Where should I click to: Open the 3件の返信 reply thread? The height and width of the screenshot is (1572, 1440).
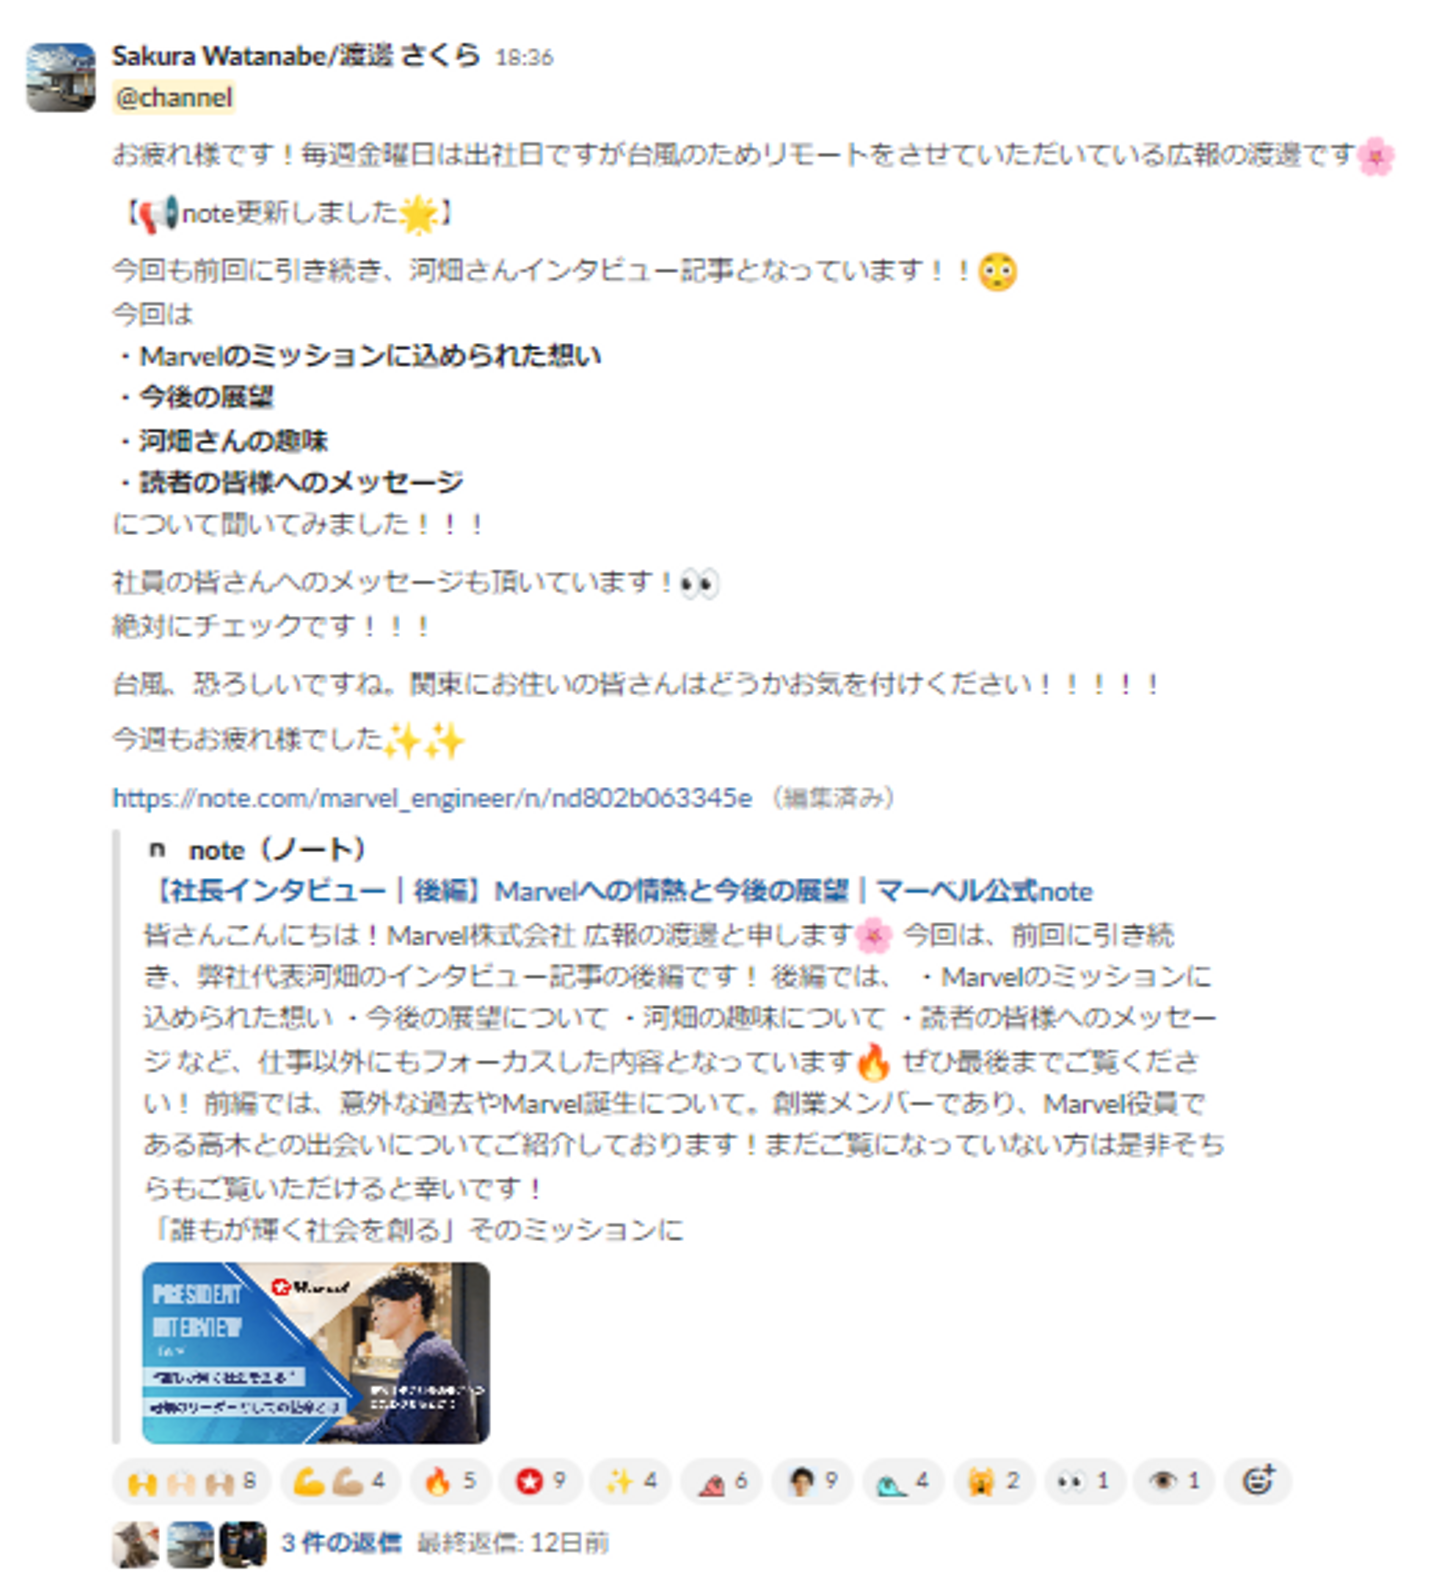click(341, 1543)
